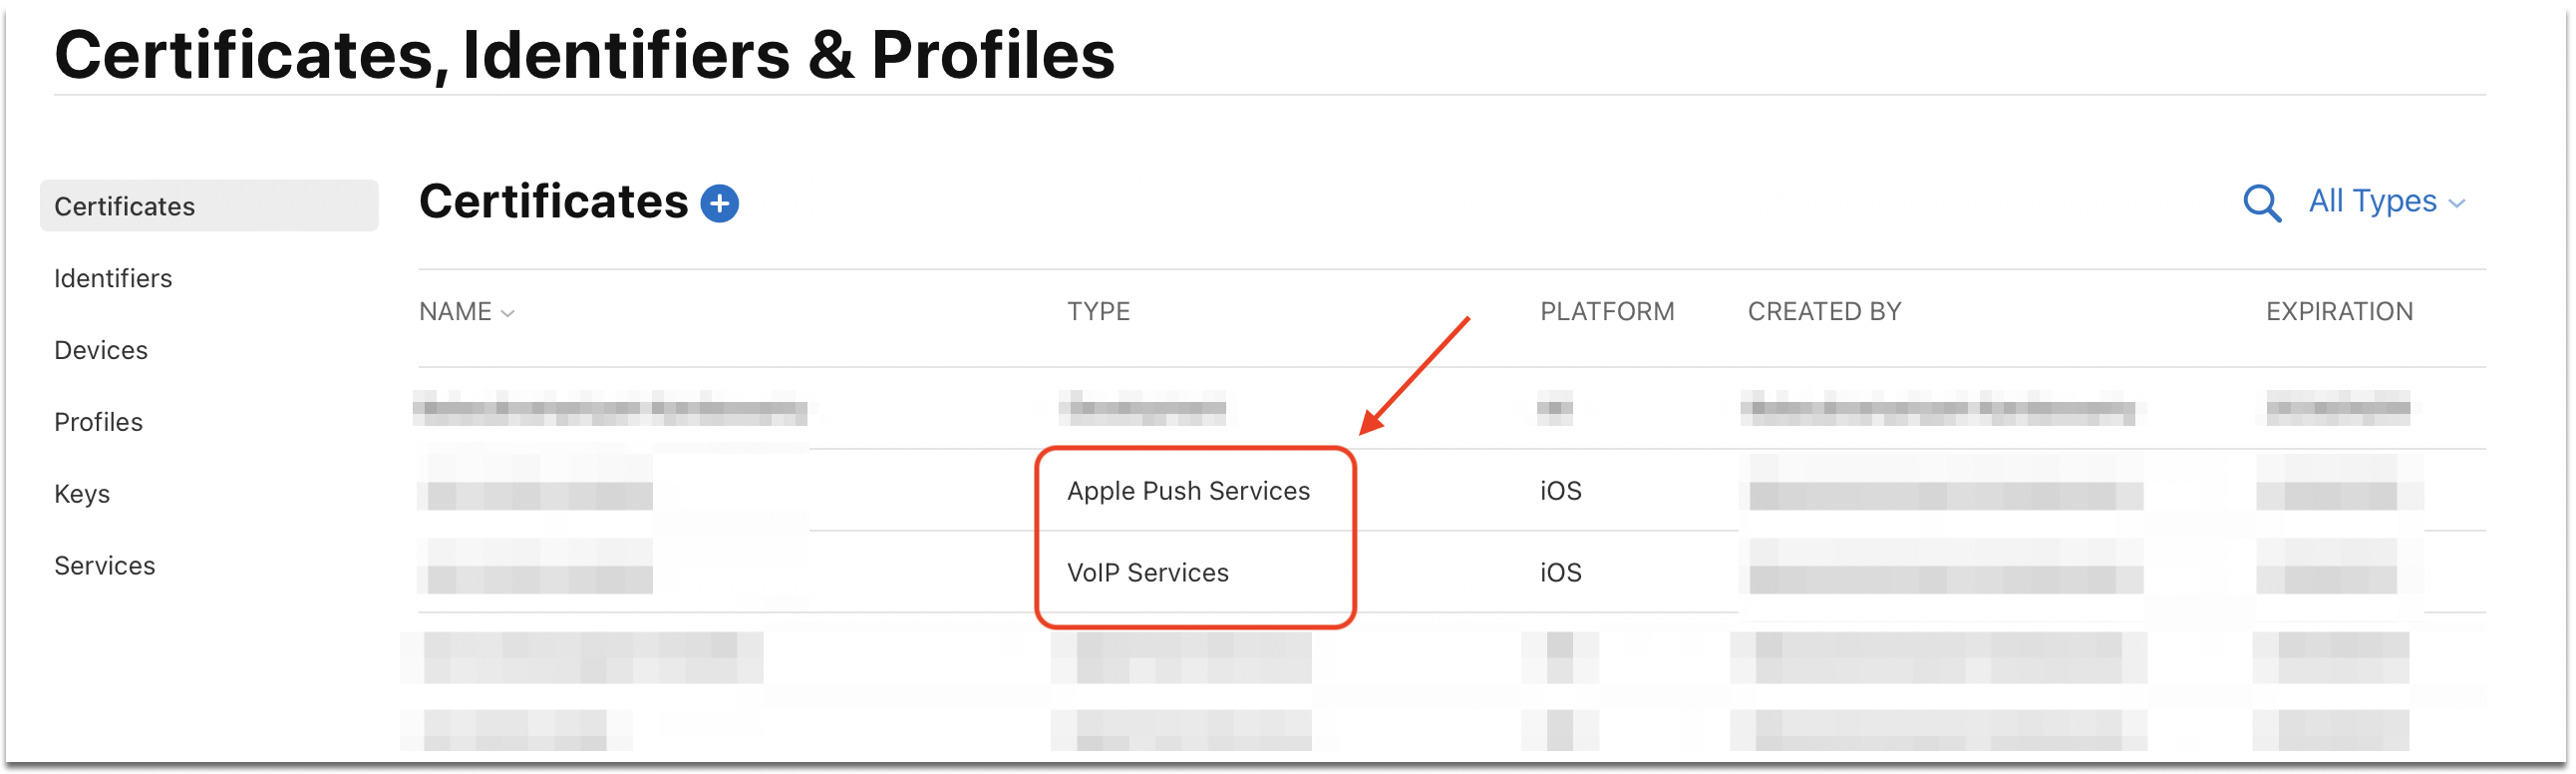
Task: Select the Apple Push Services certificate row
Action: [1190, 490]
